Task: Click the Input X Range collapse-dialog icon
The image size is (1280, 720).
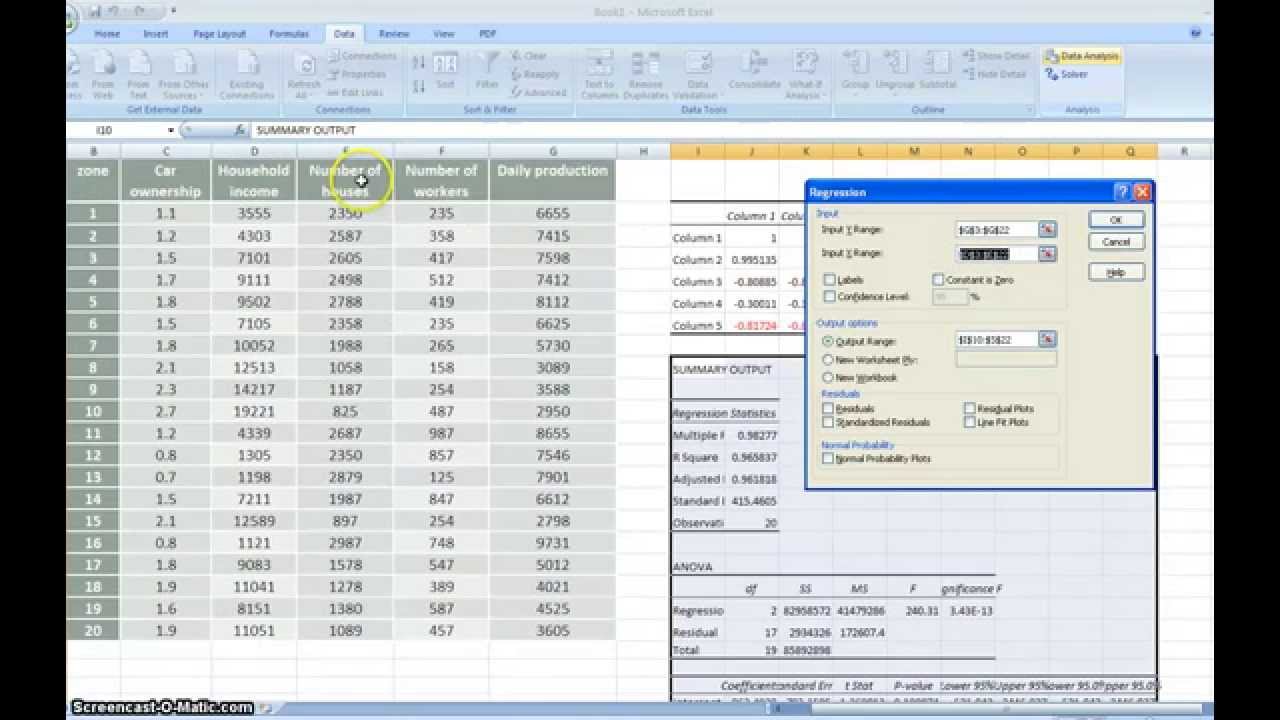Action: click(1047, 254)
